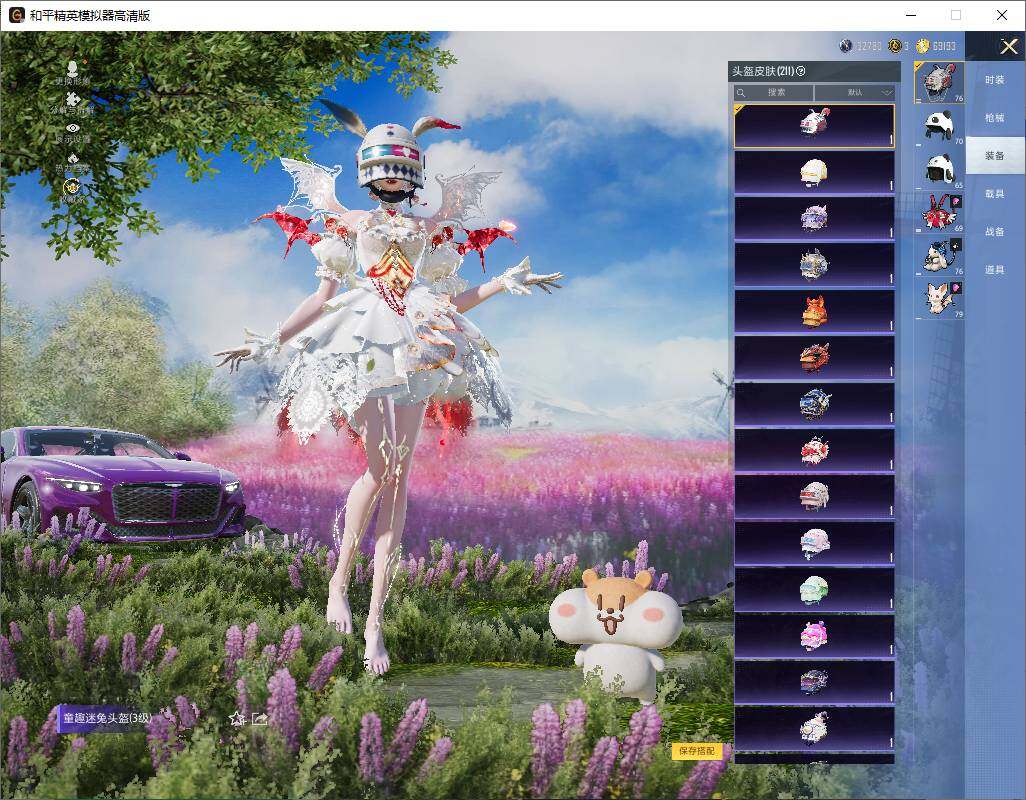Minimize the 和平精英模拟器高清版 window

[x=911, y=15]
